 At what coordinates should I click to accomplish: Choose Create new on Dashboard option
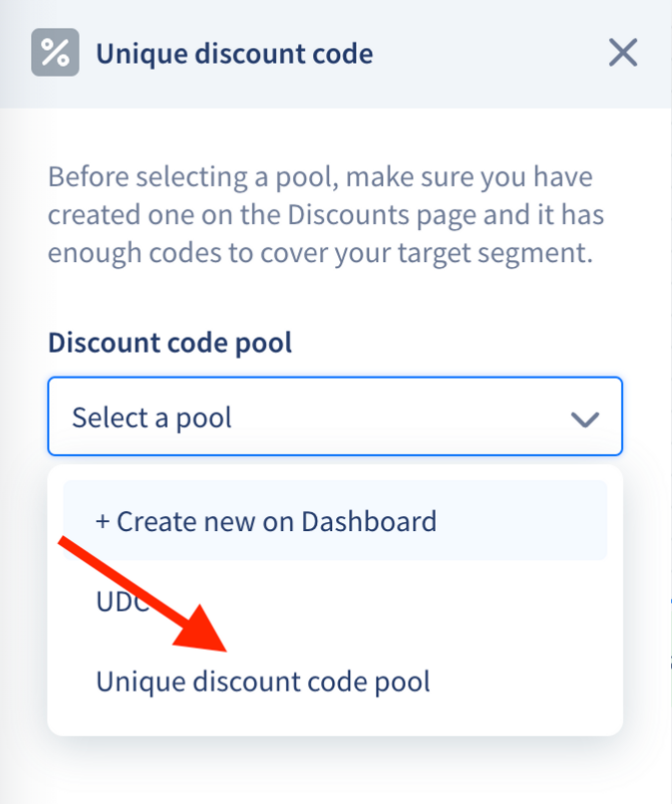click(335, 520)
